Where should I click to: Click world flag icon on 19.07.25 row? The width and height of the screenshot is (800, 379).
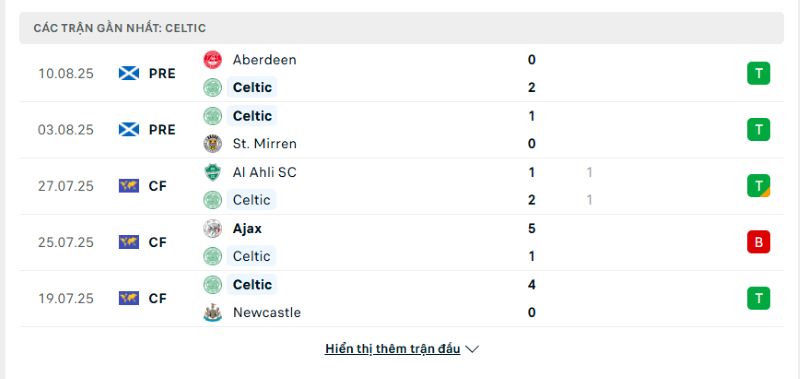(x=129, y=298)
